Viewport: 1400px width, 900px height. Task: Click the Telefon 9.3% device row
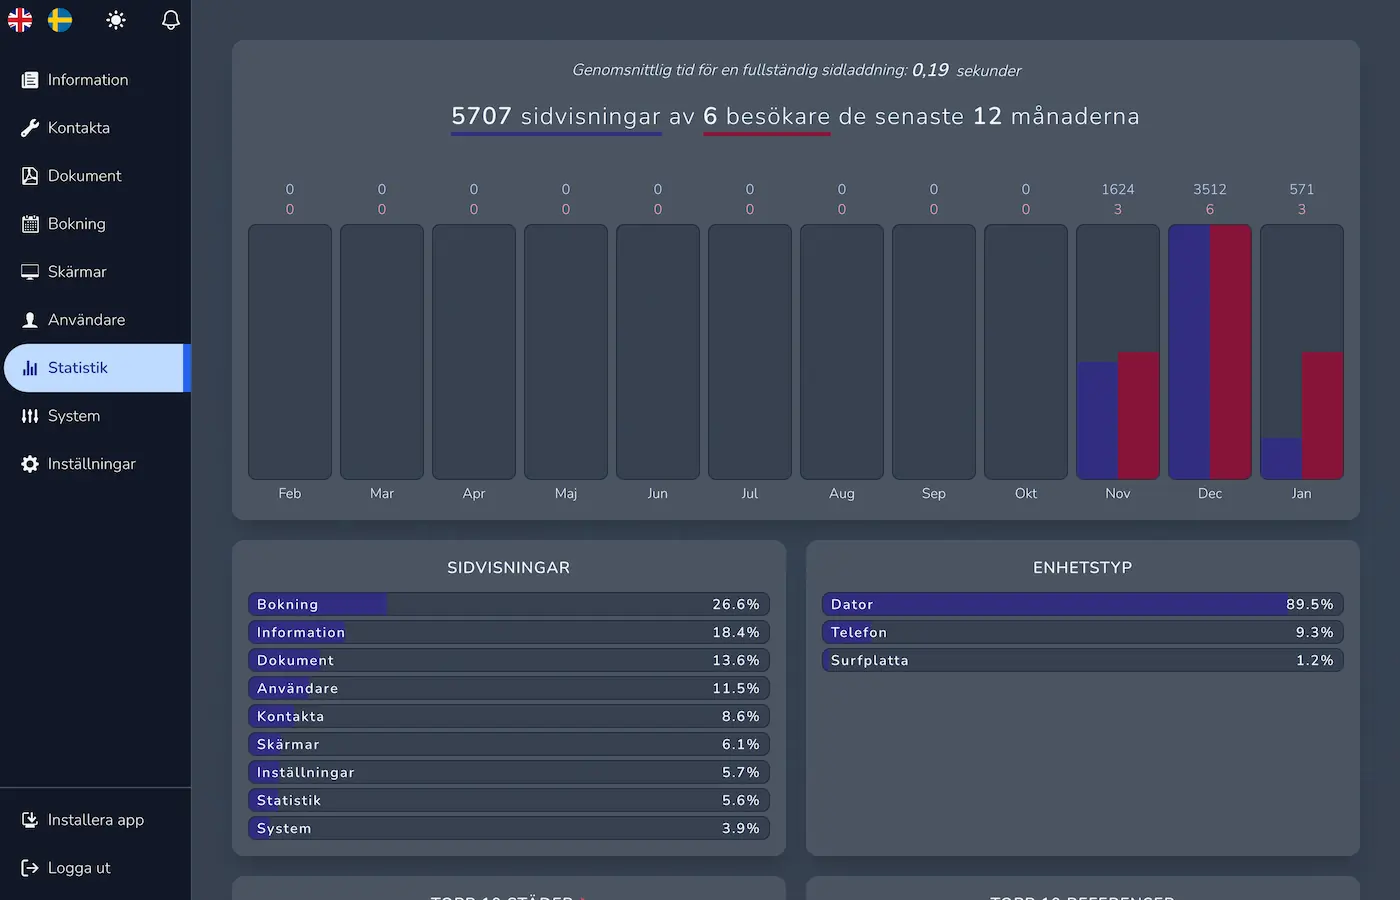pyautogui.click(x=1083, y=632)
